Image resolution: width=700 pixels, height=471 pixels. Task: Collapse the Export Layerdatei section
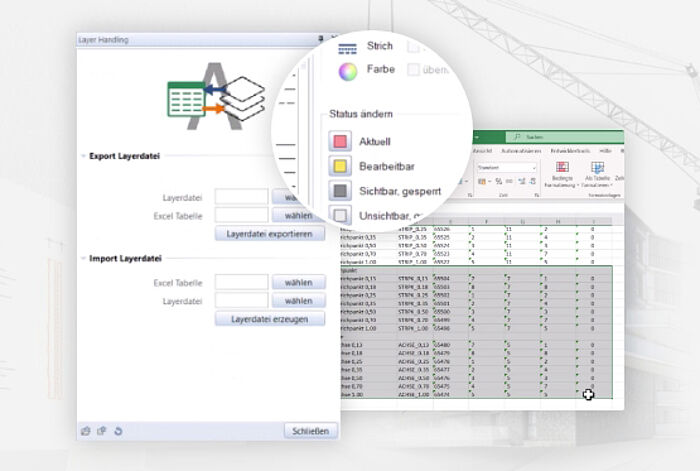coord(82,156)
